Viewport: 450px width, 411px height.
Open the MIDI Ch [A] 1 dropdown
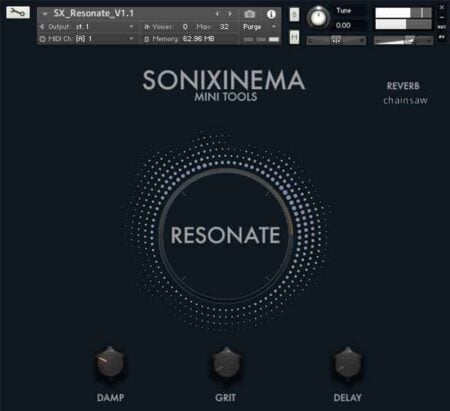(87, 39)
